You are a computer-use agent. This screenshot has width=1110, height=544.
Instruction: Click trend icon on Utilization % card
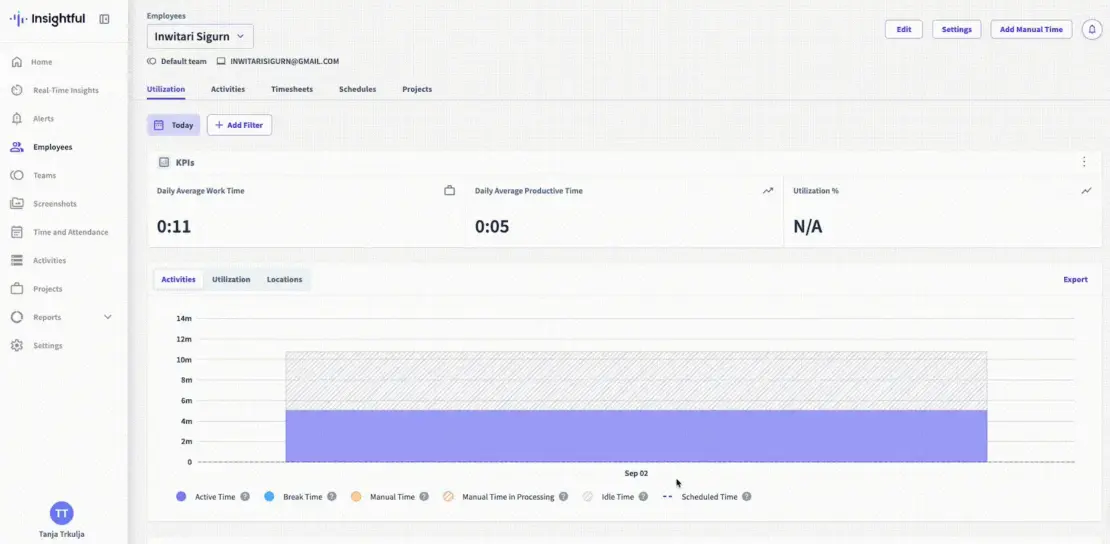(x=1087, y=191)
